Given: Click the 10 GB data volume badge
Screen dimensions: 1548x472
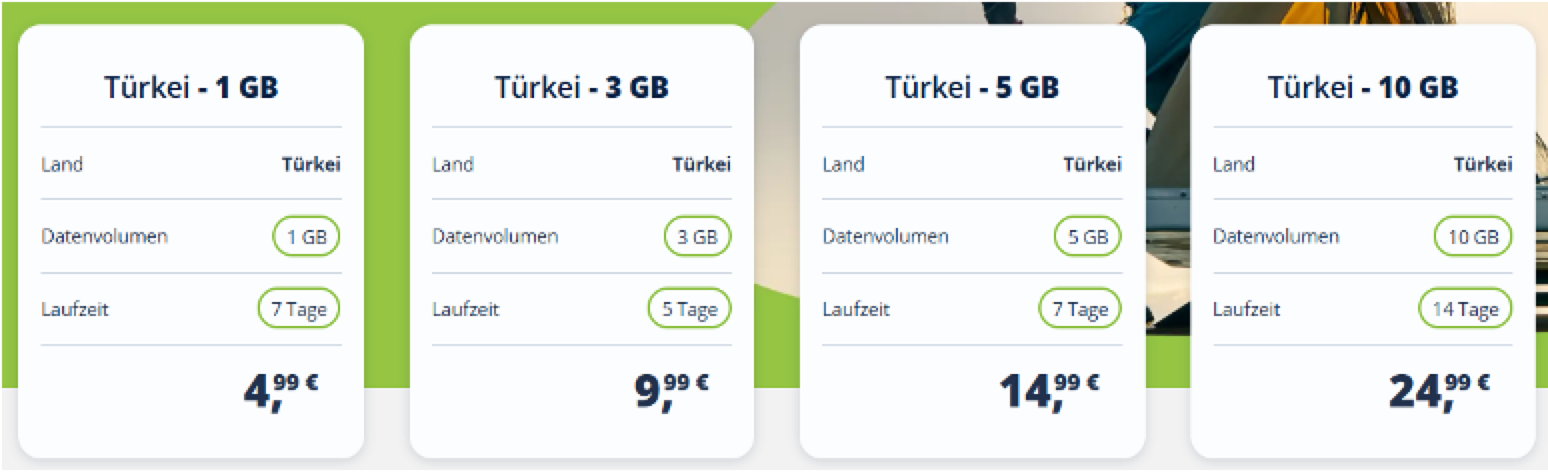Looking at the screenshot, I should click(1473, 237).
